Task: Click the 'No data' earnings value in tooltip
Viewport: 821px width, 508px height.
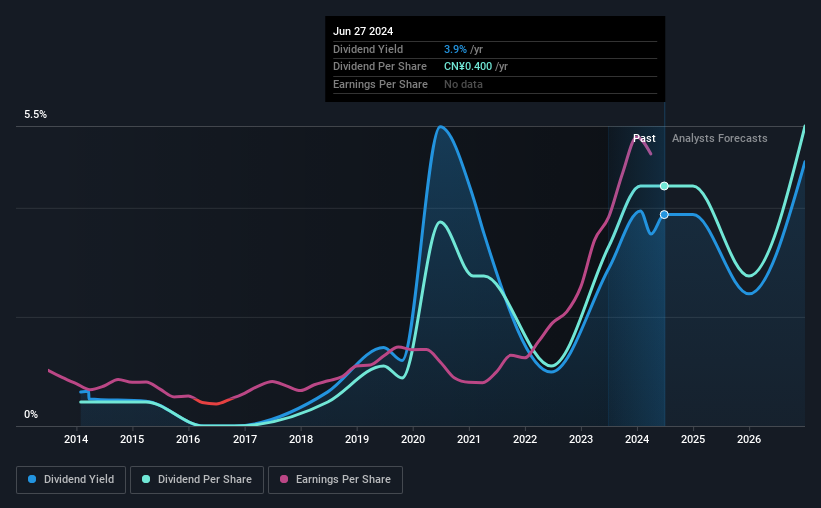Action: coord(463,84)
